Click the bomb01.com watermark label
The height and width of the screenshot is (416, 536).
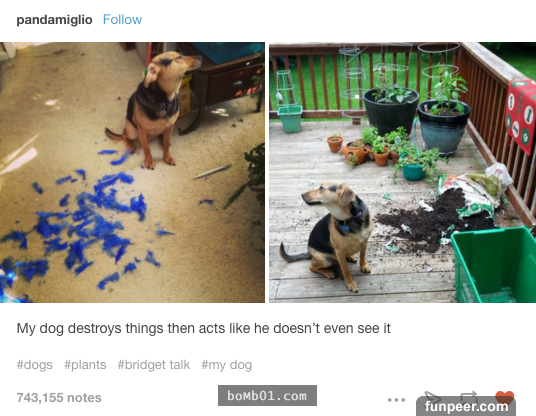tap(267, 395)
